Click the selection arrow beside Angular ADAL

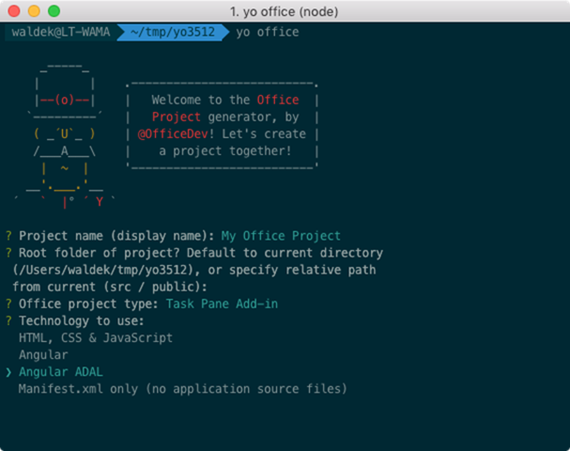click(9, 372)
